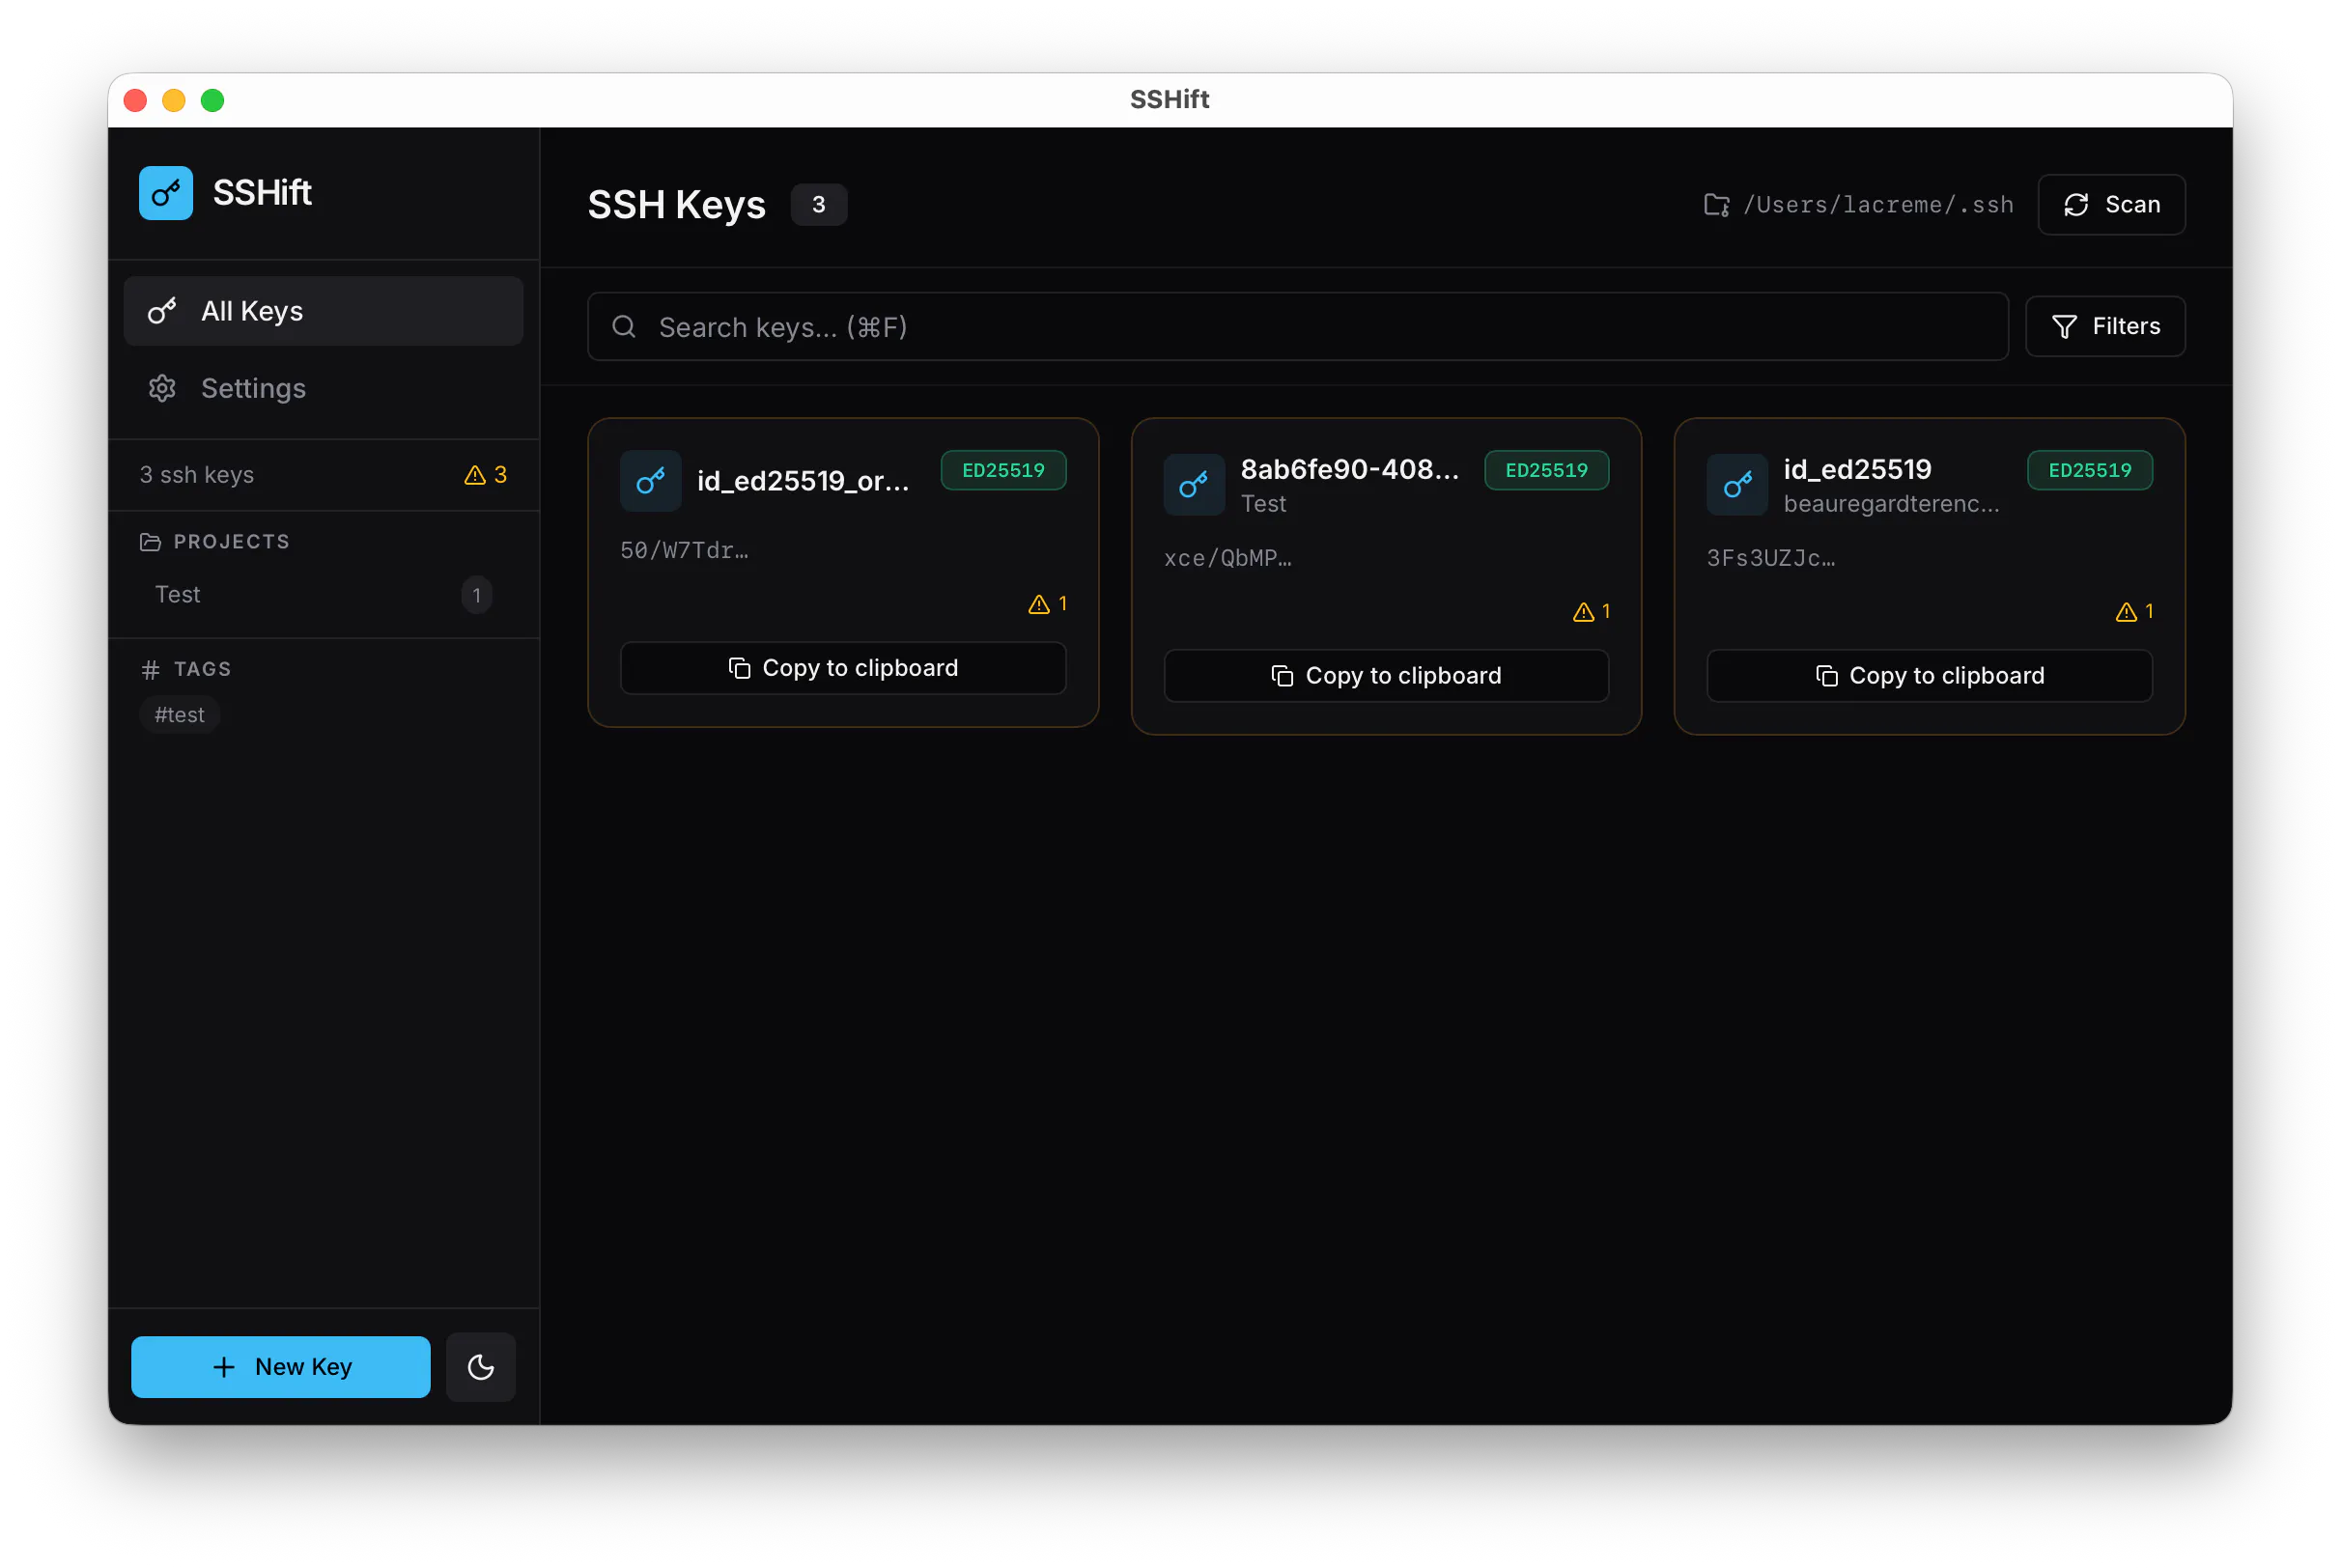This screenshot has height=1568, width=2341.
Task: Click the warning triangle beside 3 ssh keys
Action: tap(475, 475)
